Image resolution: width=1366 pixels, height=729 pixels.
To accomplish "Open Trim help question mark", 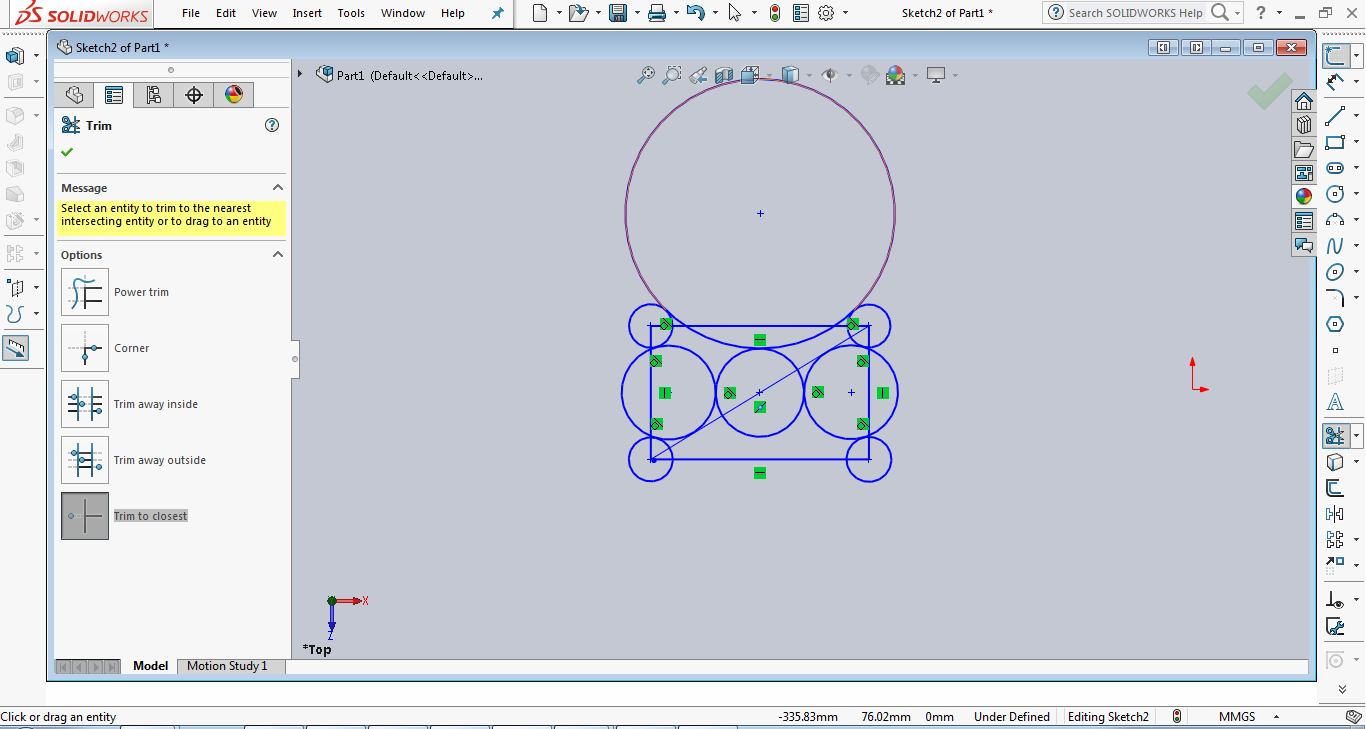I will point(272,125).
